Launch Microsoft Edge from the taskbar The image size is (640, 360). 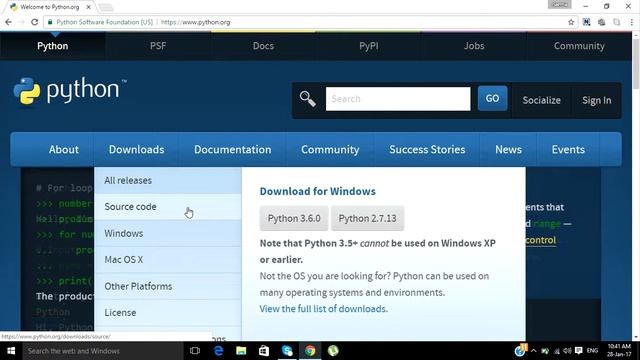[218, 351]
